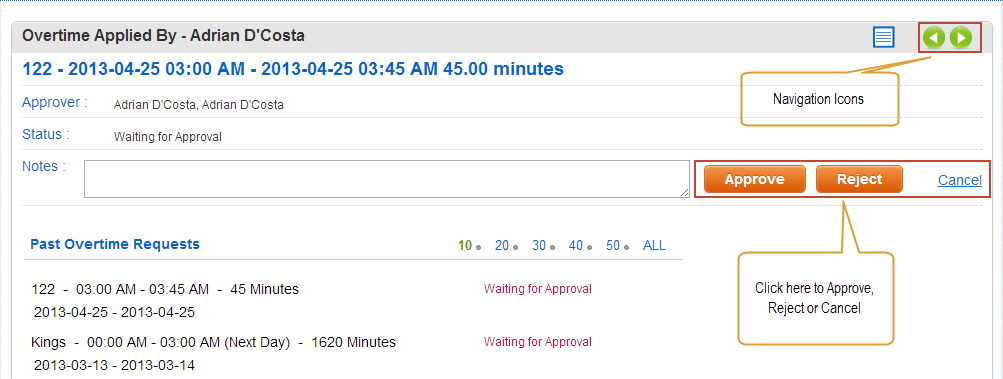Click the Past Overtime Requests heading
The image size is (1003, 379).
click(x=115, y=244)
